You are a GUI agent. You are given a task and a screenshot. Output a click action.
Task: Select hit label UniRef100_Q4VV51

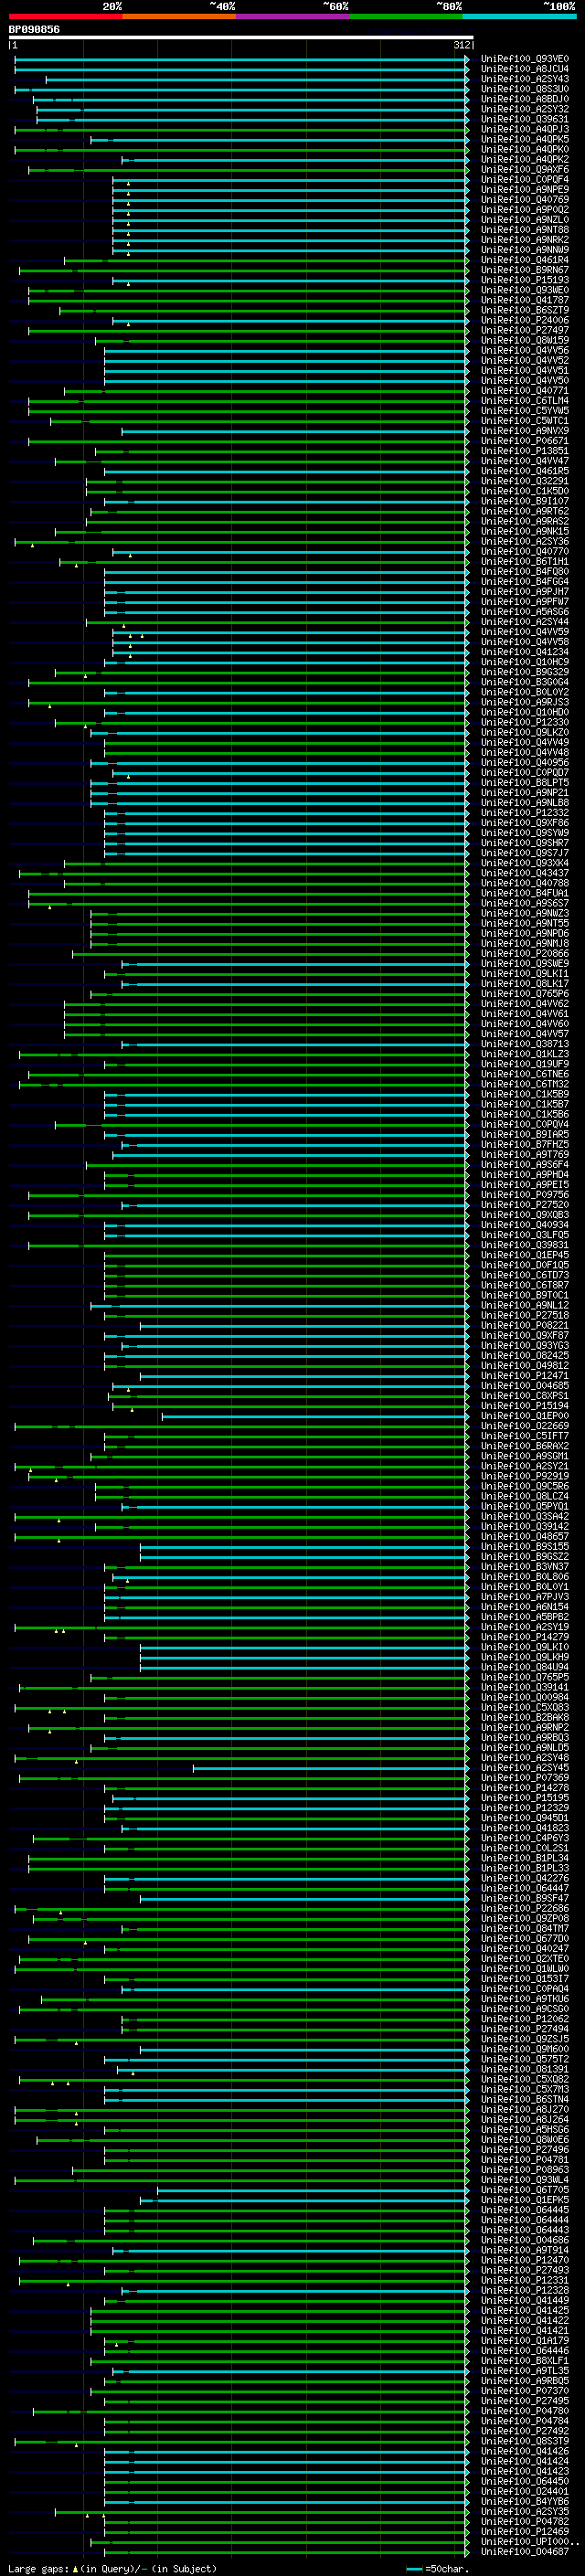(x=525, y=371)
